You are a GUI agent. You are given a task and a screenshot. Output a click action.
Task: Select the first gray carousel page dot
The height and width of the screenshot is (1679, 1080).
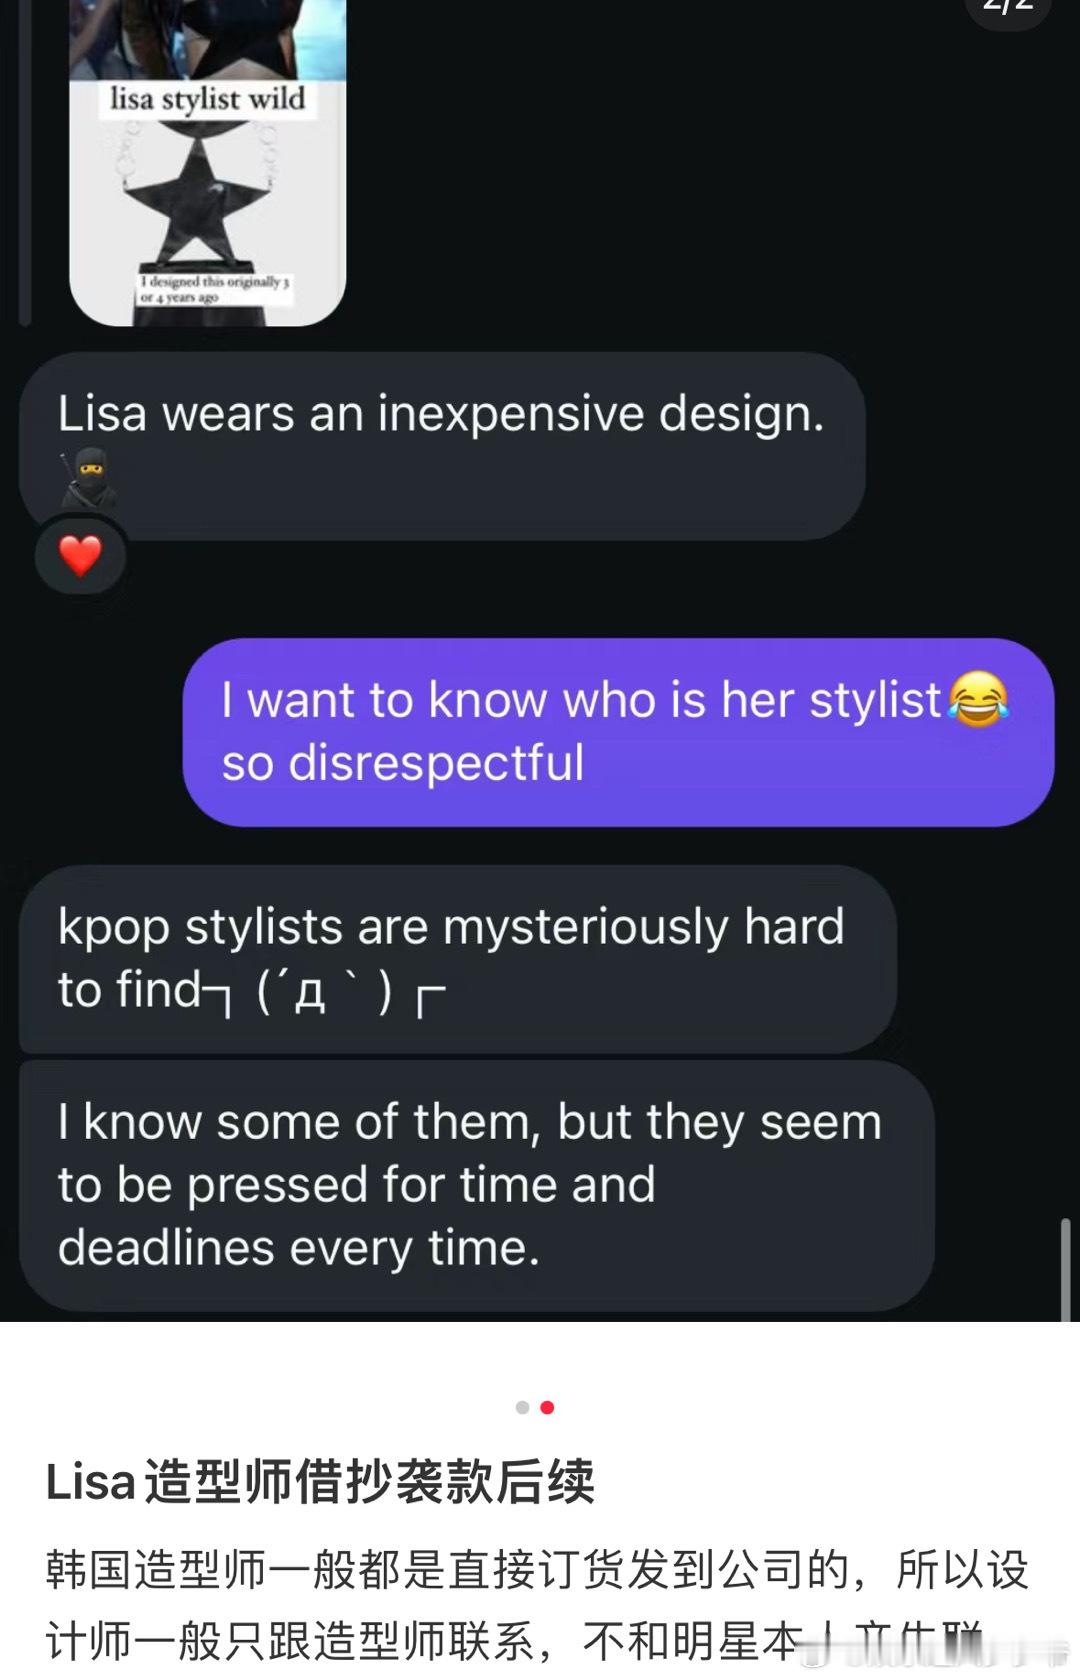coord(522,1407)
